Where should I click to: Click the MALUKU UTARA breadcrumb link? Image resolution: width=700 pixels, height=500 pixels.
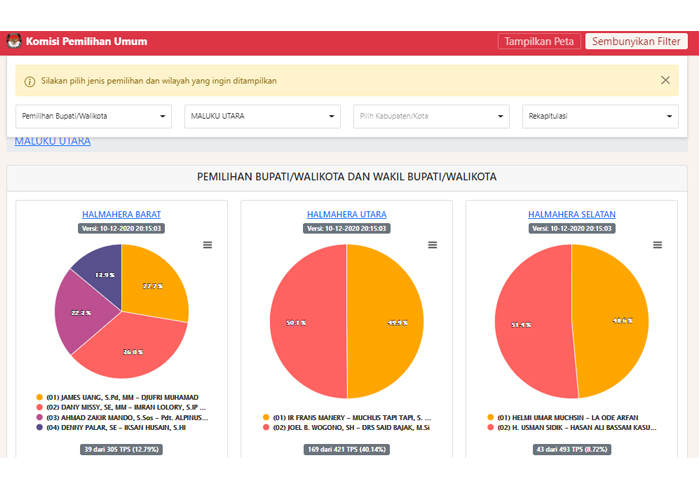53,141
